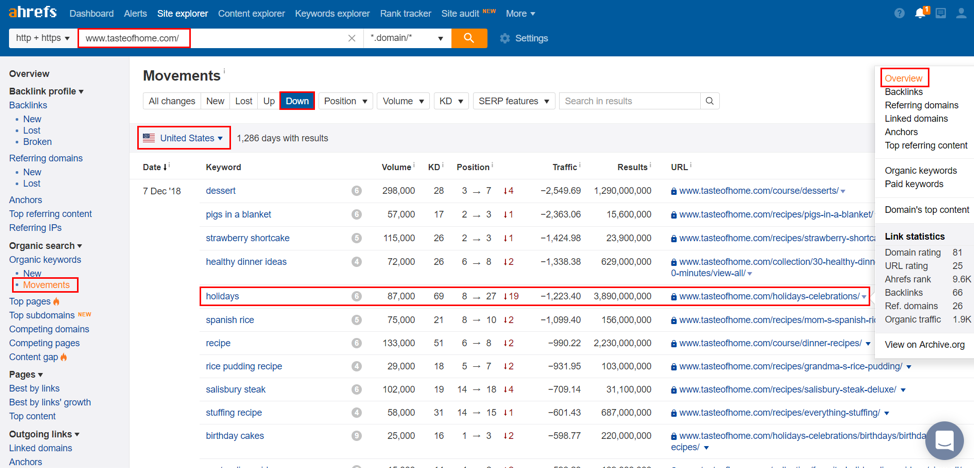Open the help question mark icon
Image resolution: width=974 pixels, height=468 pixels.
click(x=899, y=13)
